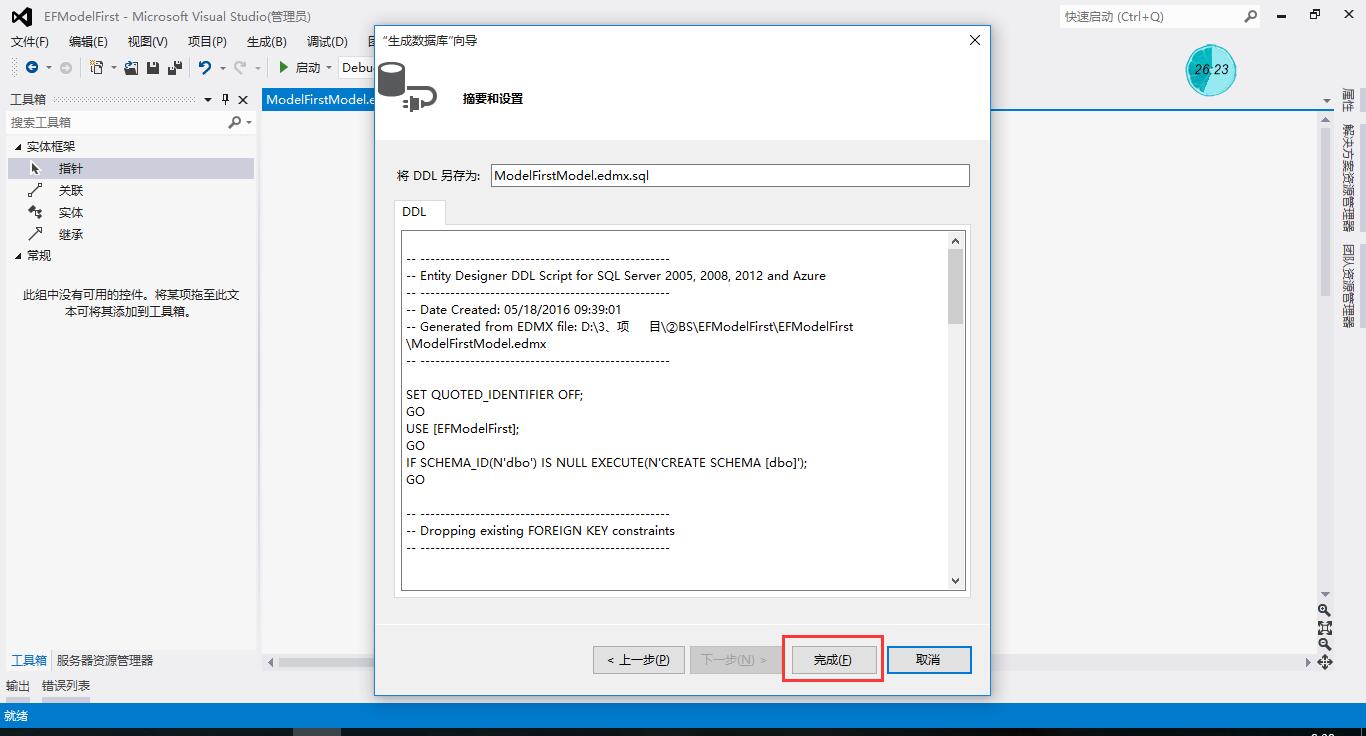Start debugging with the green 启动 button
The width and height of the screenshot is (1366, 736).
coord(299,67)
